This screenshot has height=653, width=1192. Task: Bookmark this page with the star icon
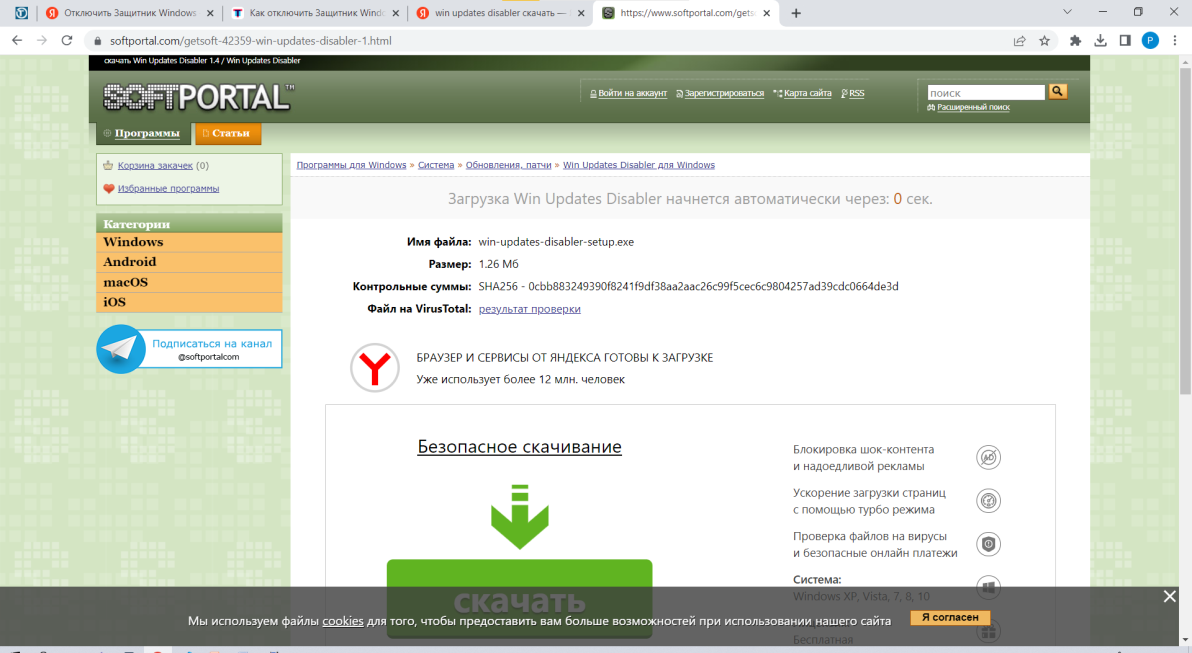[x=1045, y=41]
